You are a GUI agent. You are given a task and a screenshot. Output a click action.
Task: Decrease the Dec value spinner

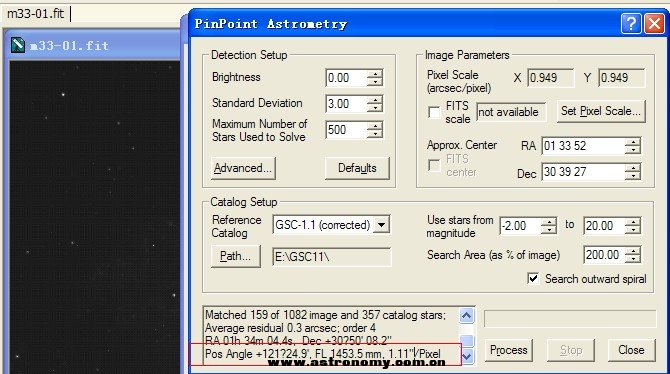pos(633,176)
